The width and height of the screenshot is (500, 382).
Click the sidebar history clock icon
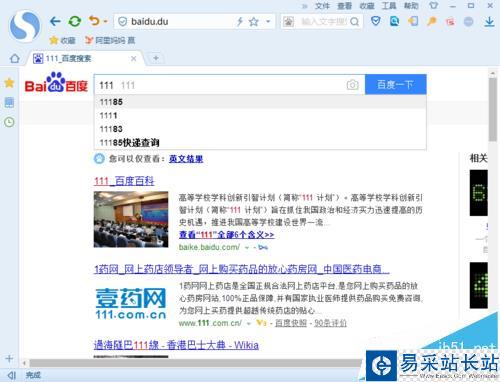(9, 122)
